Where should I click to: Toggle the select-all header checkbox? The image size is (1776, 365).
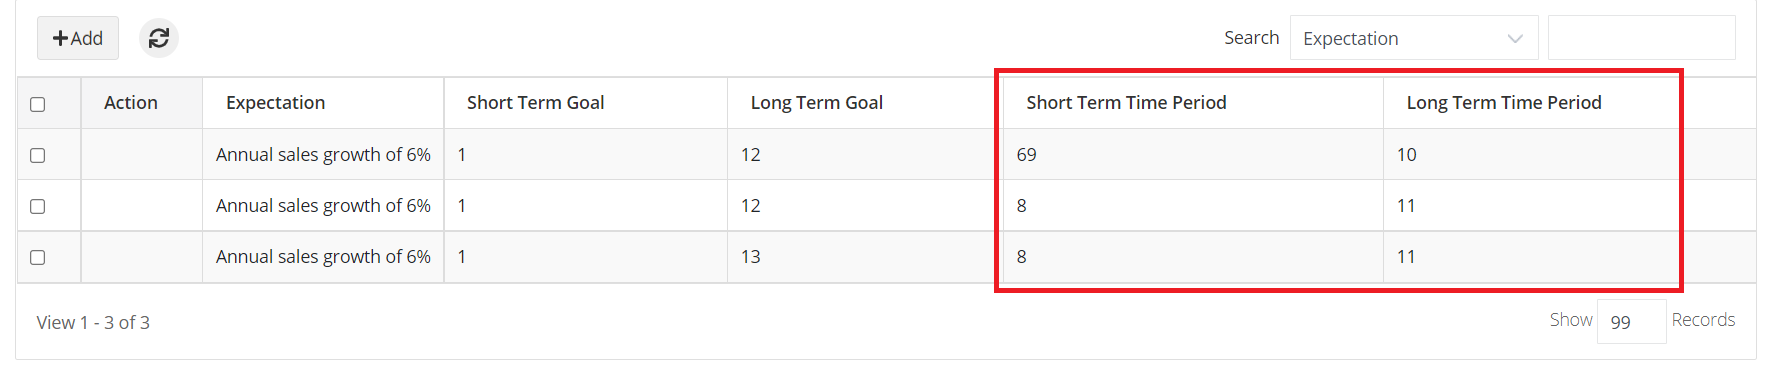click(38, 104)
